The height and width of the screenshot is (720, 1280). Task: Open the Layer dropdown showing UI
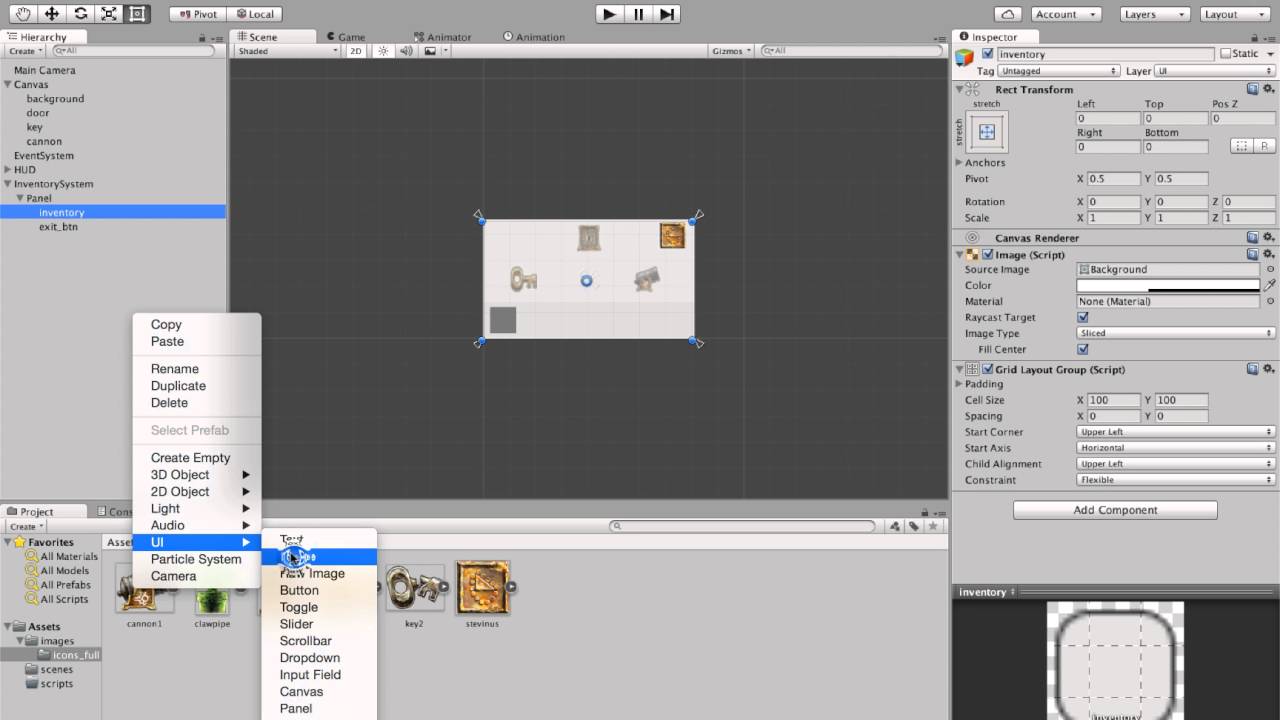(1214, 71)
